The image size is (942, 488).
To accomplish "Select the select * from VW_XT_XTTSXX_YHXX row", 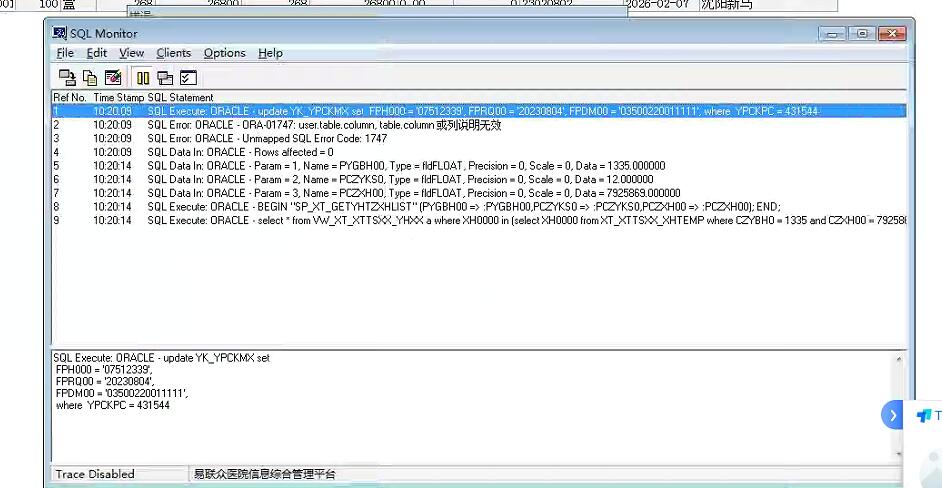I will 479,221.
